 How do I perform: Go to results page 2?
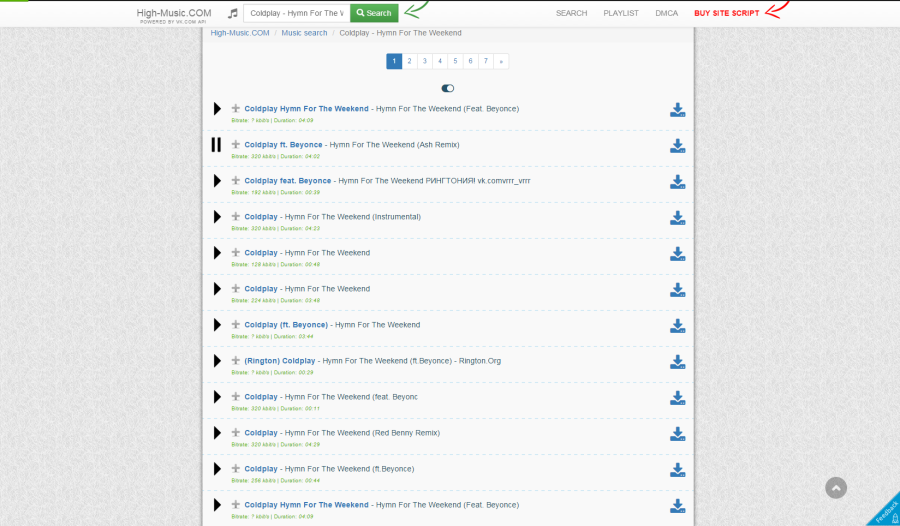click(x=409, y=61)
